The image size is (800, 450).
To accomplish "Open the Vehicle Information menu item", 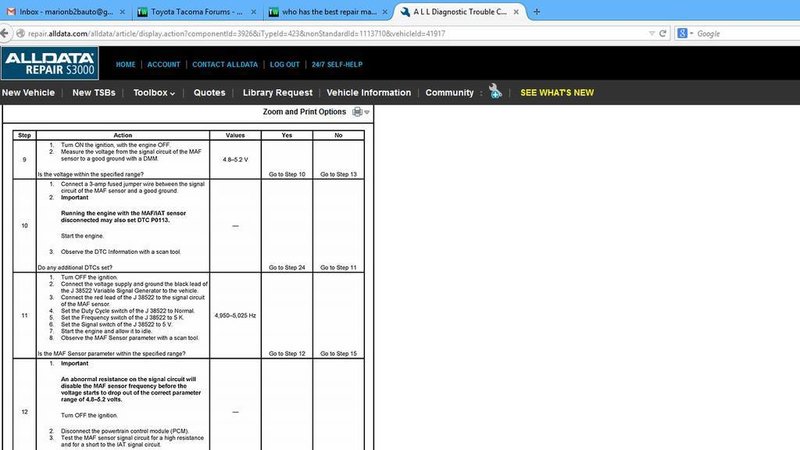I will (369, 93).
